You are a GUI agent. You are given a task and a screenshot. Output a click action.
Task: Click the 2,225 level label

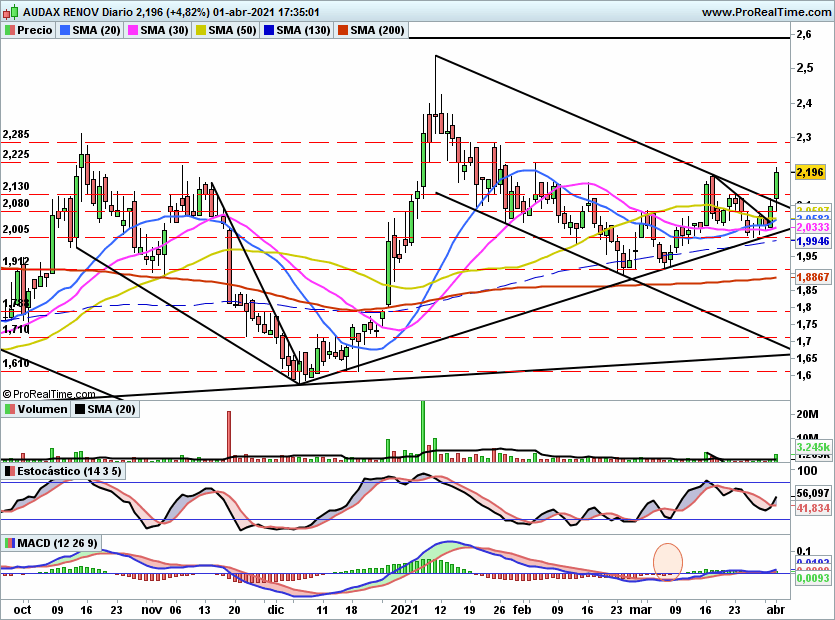pos(16,154)
